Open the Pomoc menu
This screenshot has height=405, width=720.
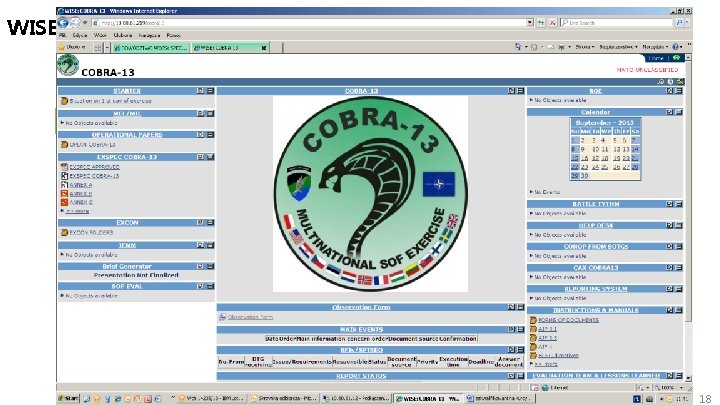(174, 35)
